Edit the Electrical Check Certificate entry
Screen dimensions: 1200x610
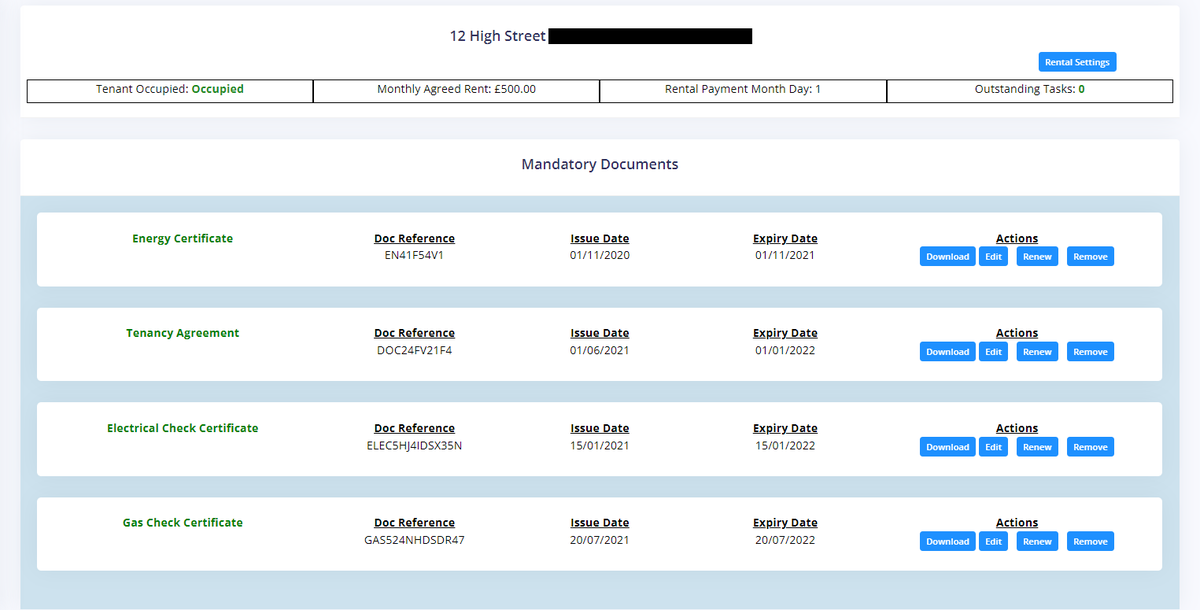coord(993,447)
